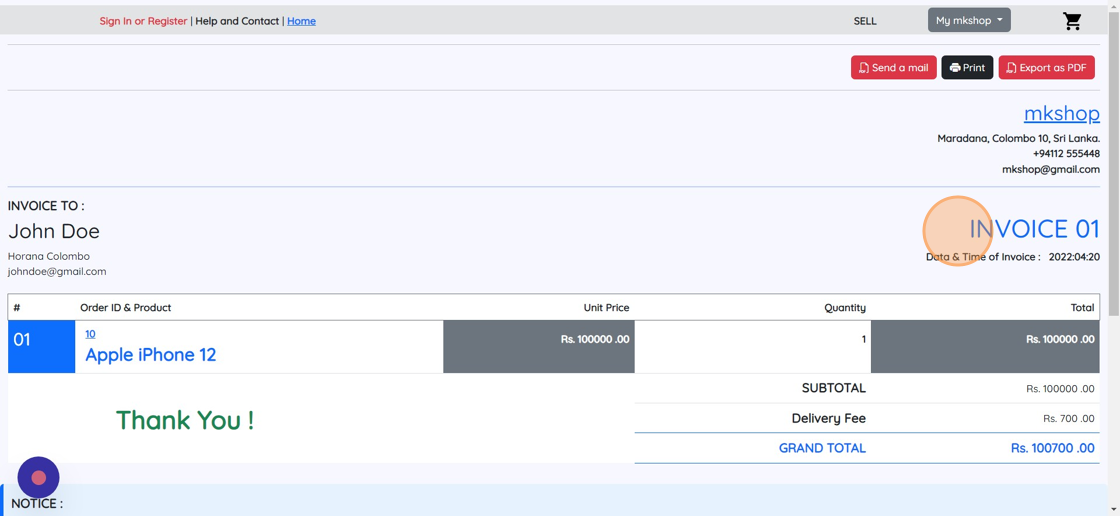Click the Unit Price column header
Screen dimensions: 1120x516
(x=606, y=307)
